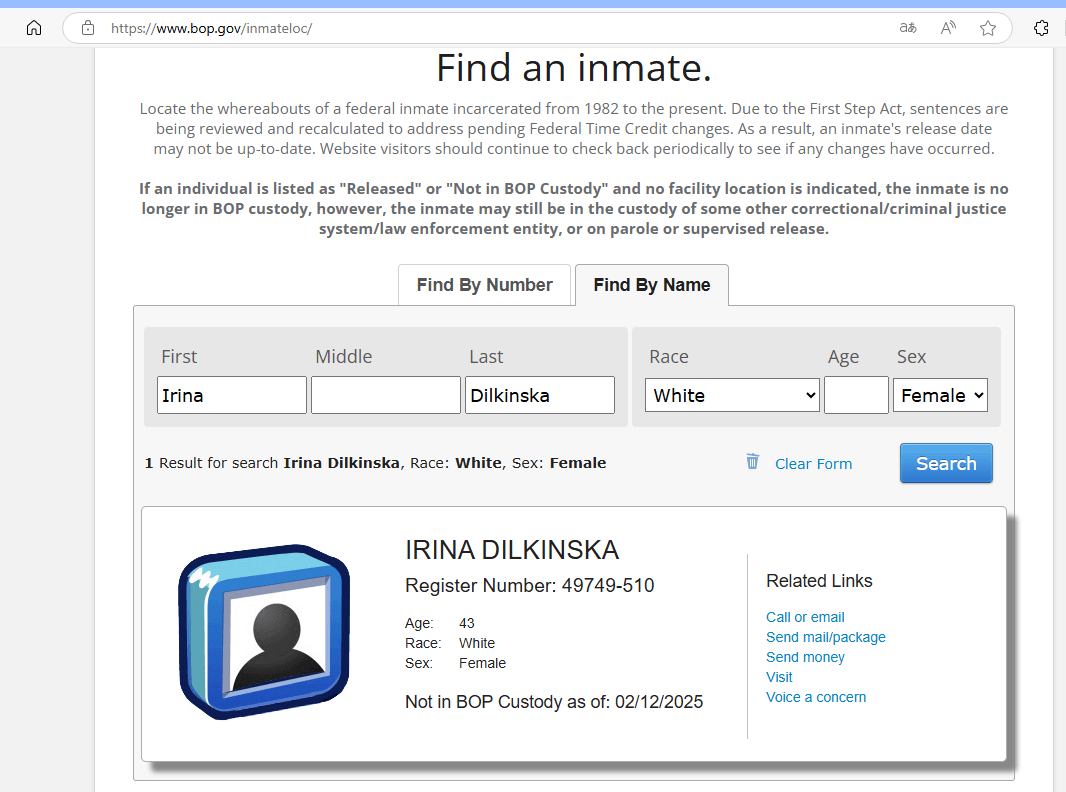Switch to Find By Number tab
Viewport: 1066px width, 792px height.
(x=484, y=285)
